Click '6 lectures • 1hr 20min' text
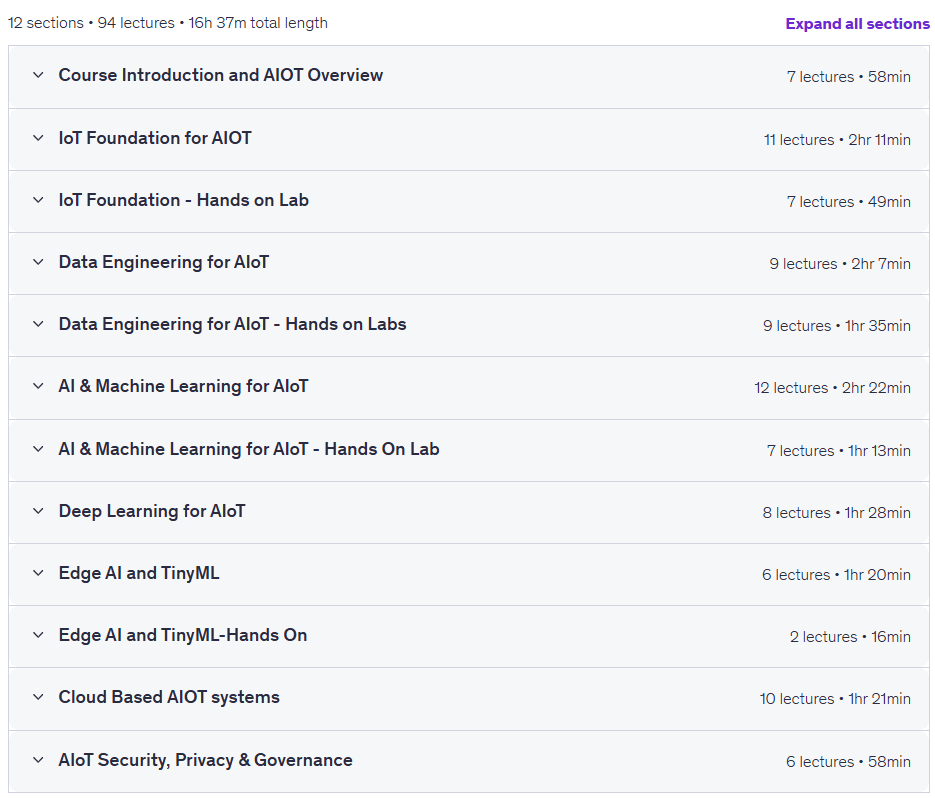Screen dimensions: 935x798 (x=837, y=575)
